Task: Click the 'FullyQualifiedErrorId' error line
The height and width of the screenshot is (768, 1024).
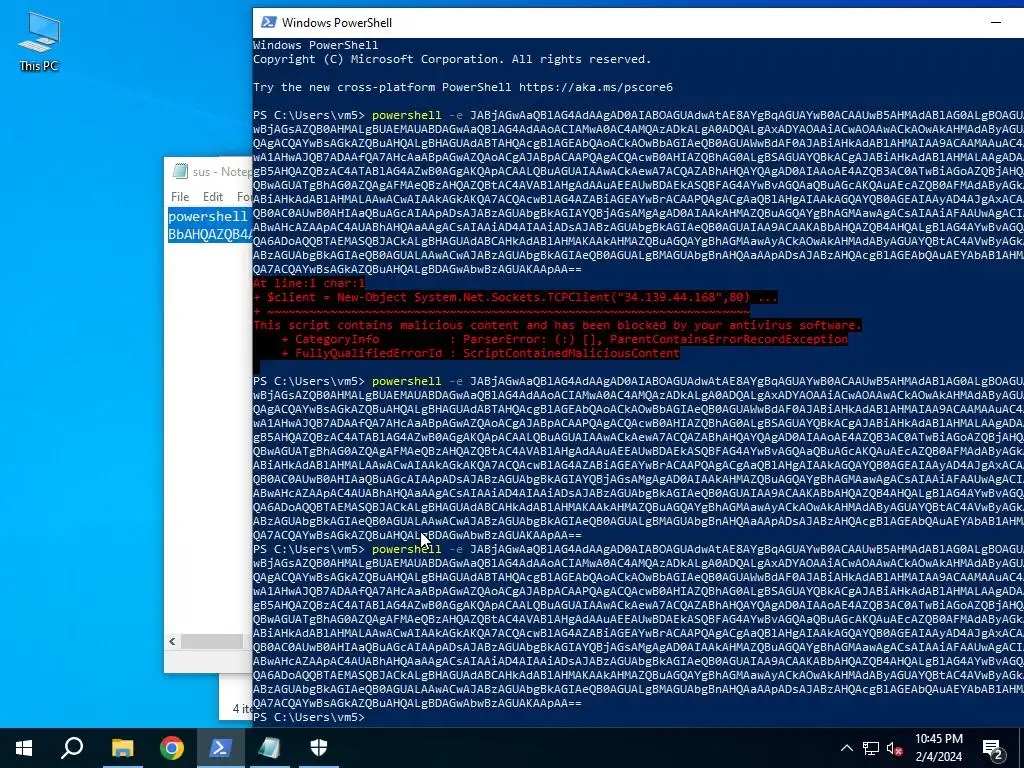Action: 481,353
